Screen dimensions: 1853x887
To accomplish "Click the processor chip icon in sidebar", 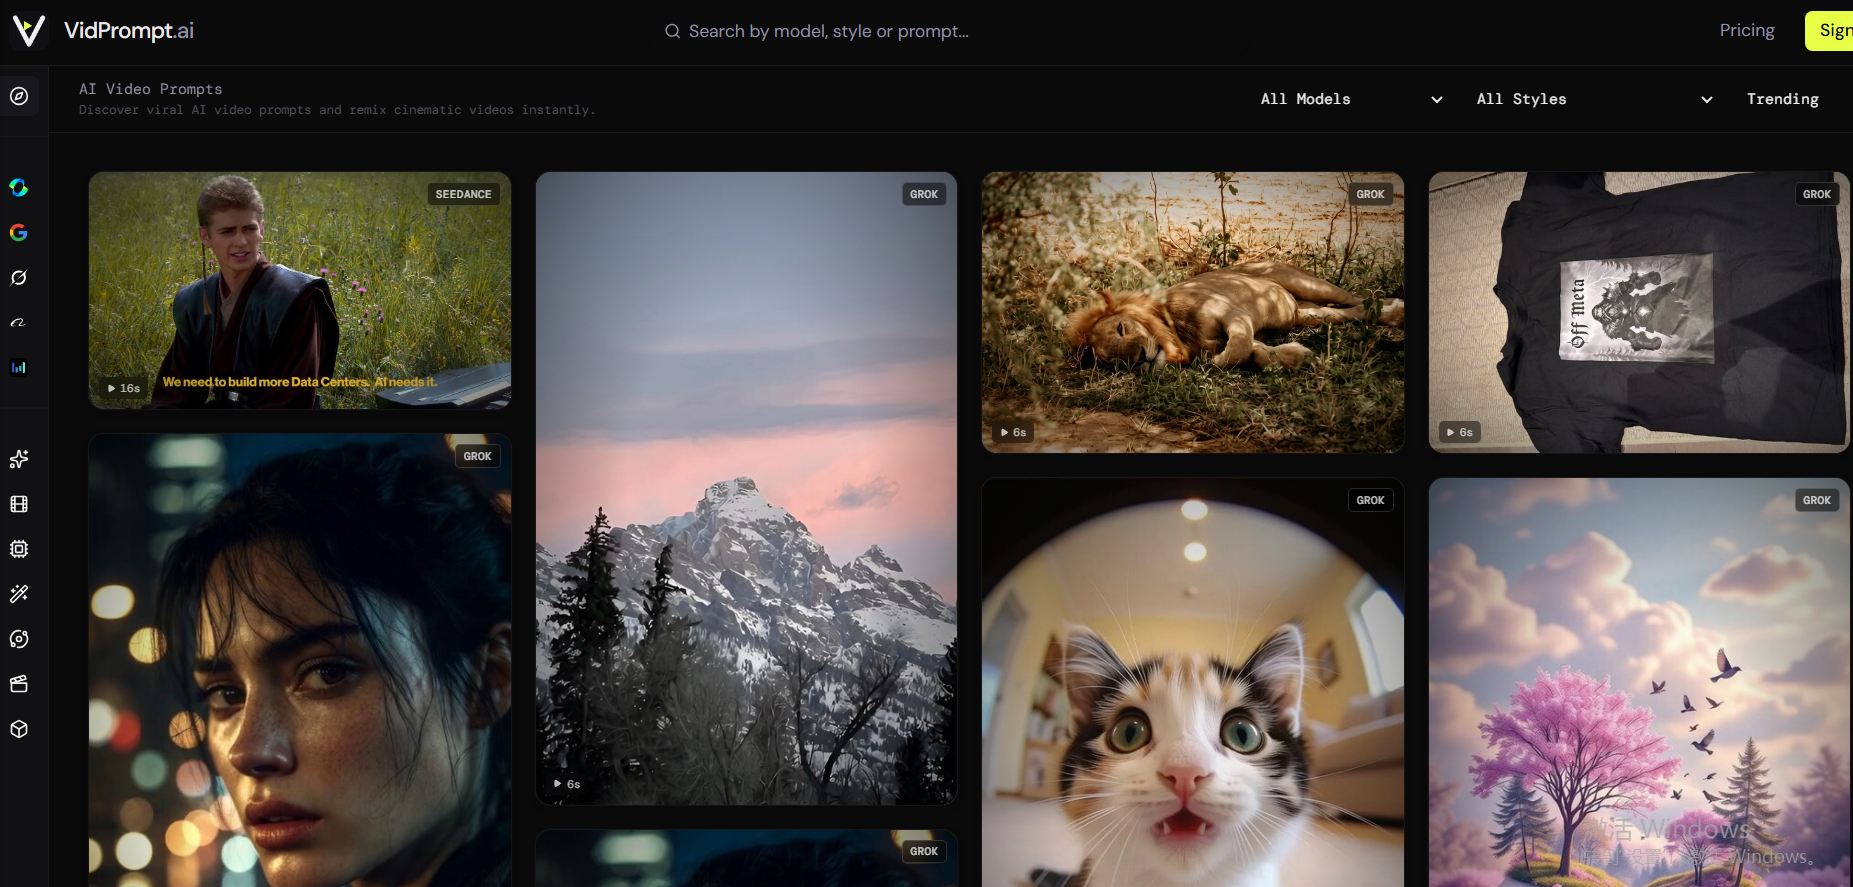I will coord(19,549).
